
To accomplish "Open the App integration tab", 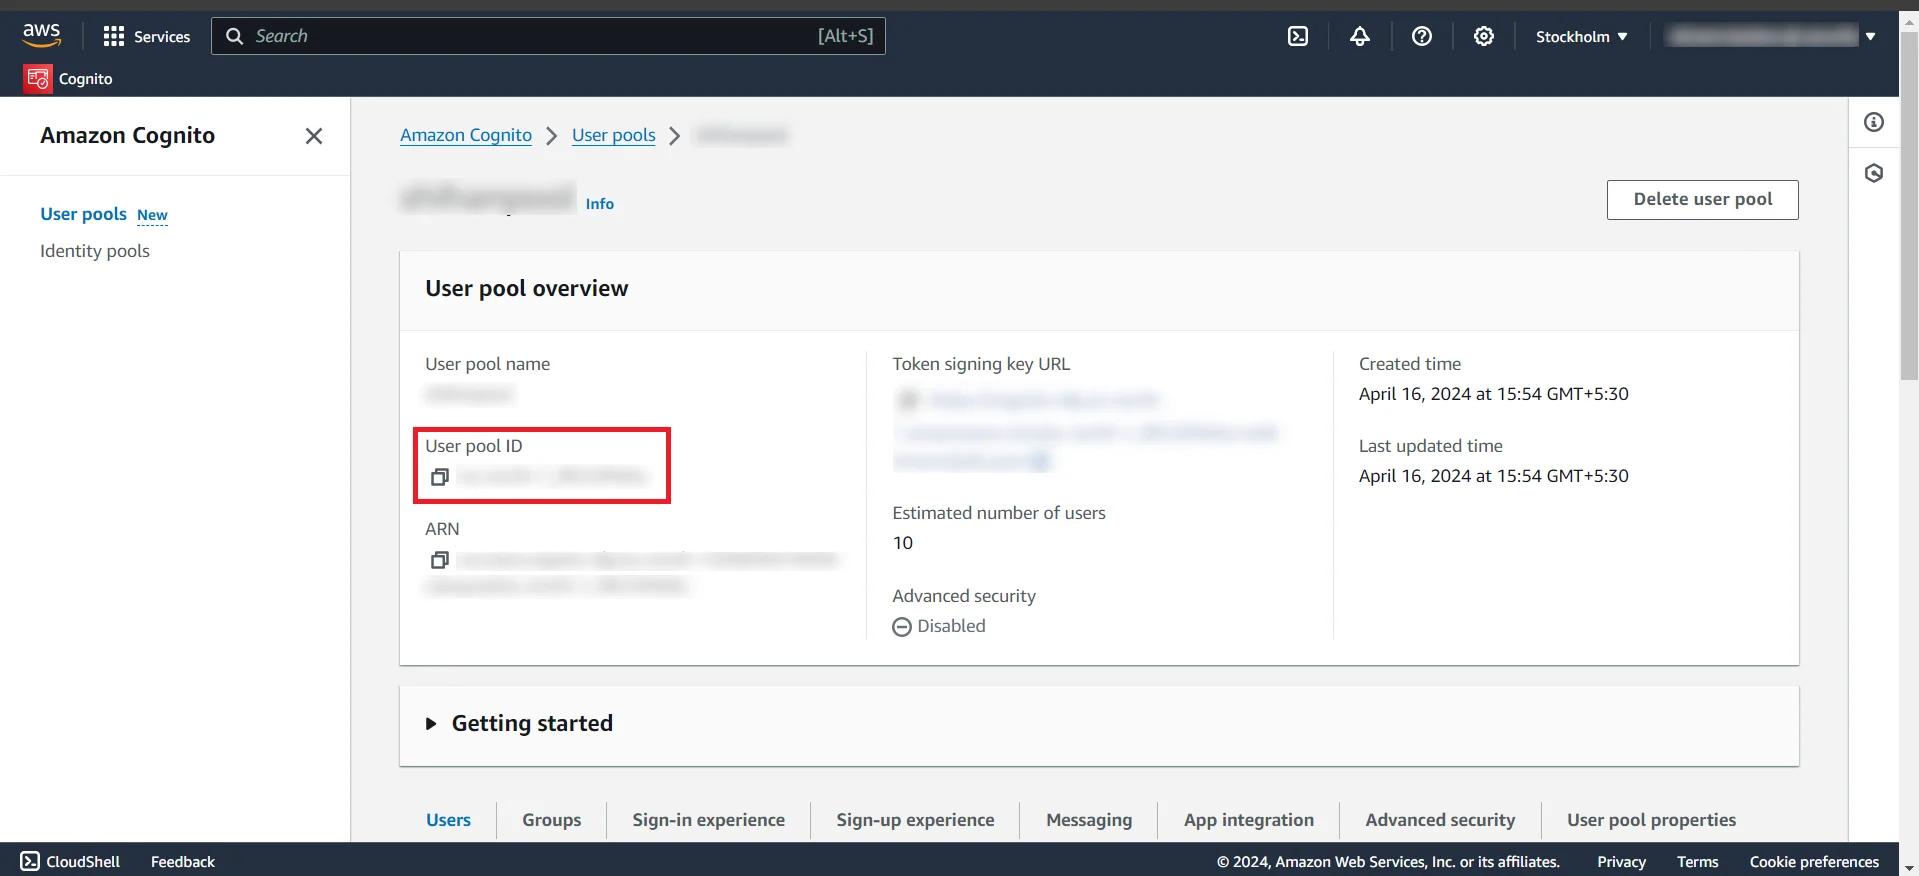I will [x=1249, y=820].
